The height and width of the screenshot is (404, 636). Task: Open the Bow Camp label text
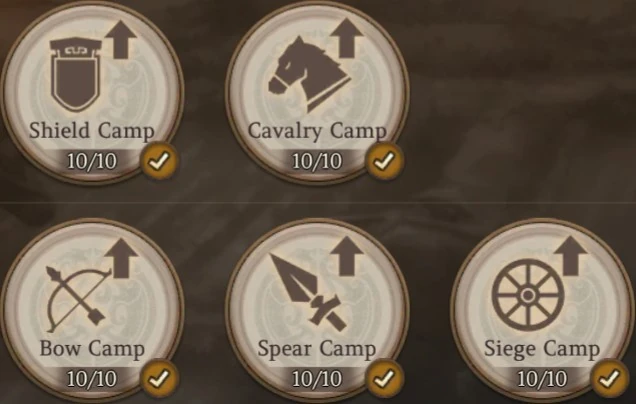click(92, 349)
